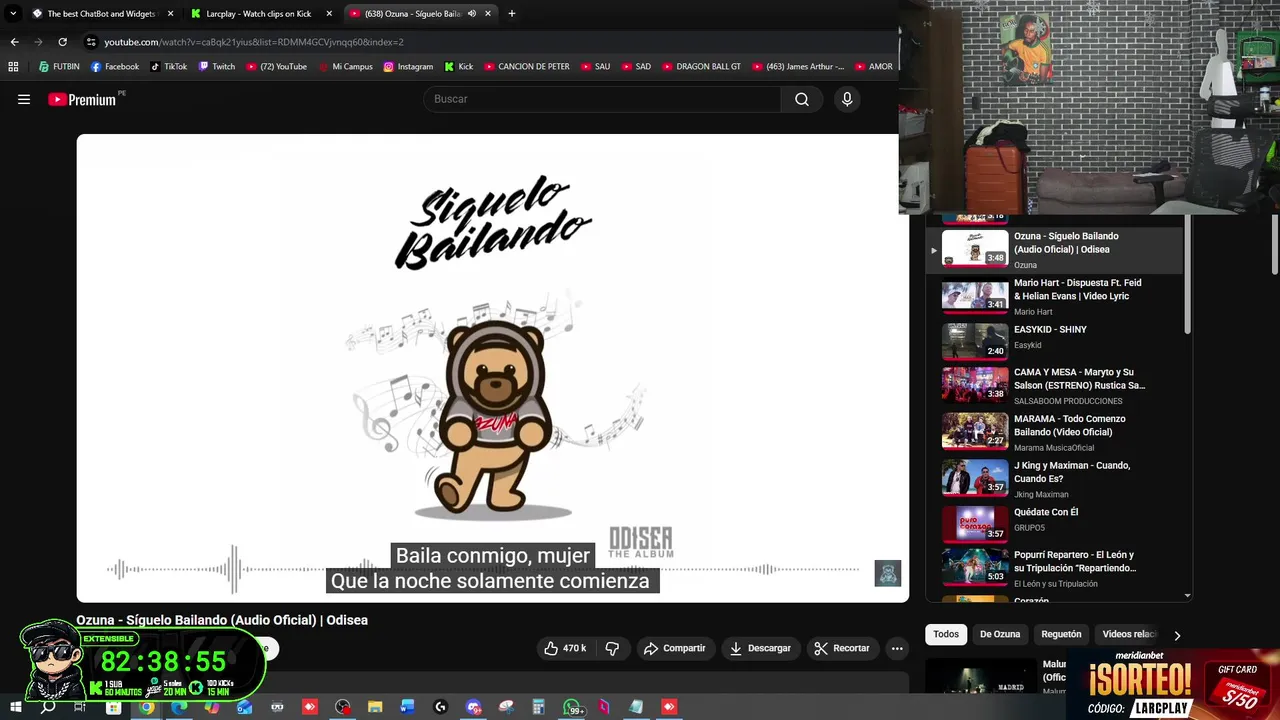
Task: Go to YouTube Premium home logo
Action: click(84, 99)
